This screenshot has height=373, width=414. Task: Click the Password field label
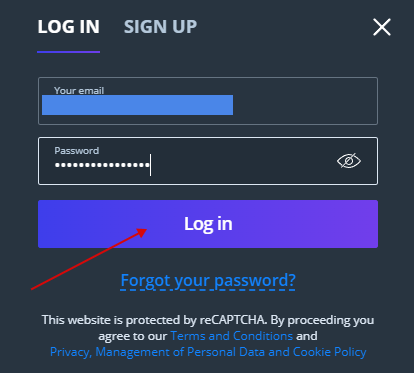77,151
